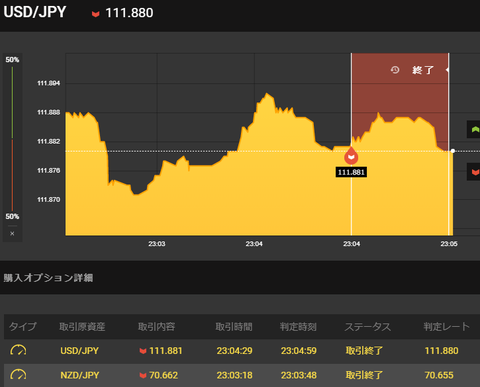The width and height of the screenshot is (480, 387).
Task: Click the NZD/JPY asset link in table
Action: coord(80,375)
